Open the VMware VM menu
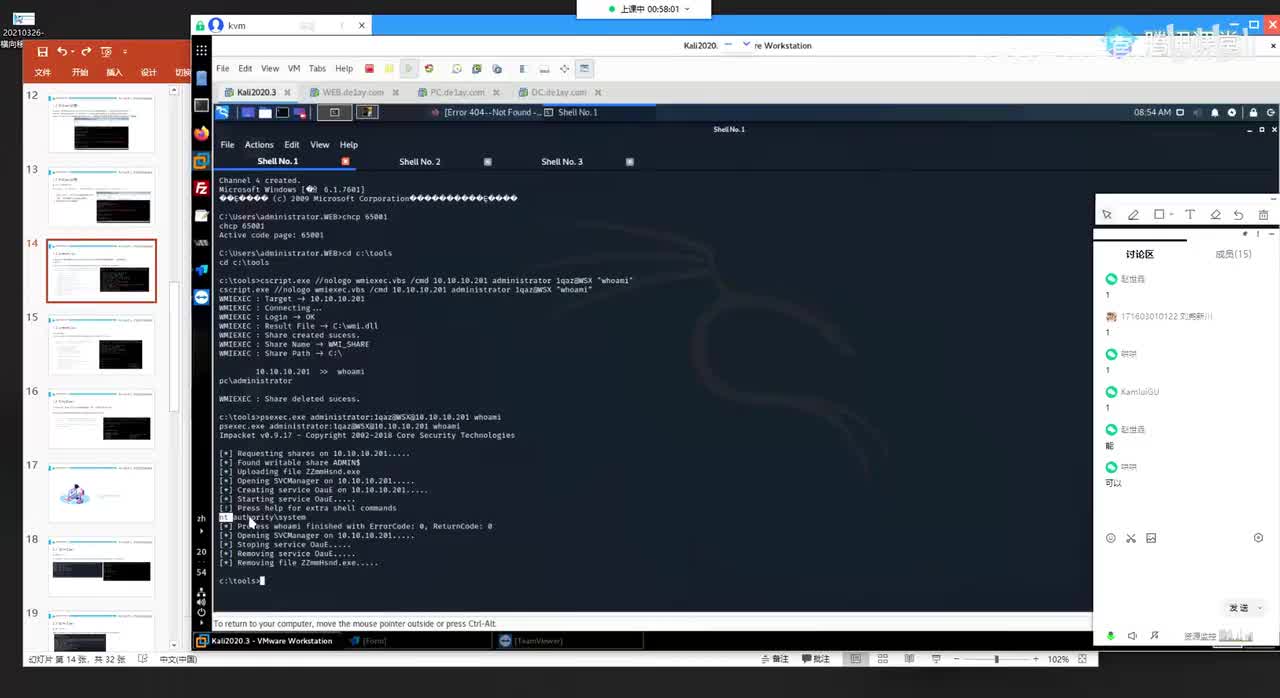Image resolution: width=1280 pixels, height=698 pixels. (x=294, y=69)
